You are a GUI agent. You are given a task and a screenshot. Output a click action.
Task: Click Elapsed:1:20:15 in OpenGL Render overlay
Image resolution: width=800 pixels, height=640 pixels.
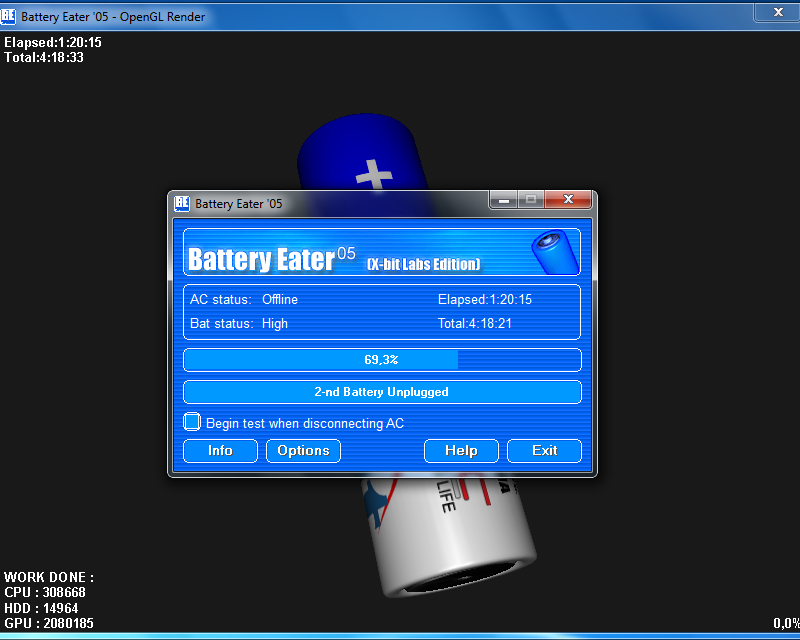[x=53, y=42]
